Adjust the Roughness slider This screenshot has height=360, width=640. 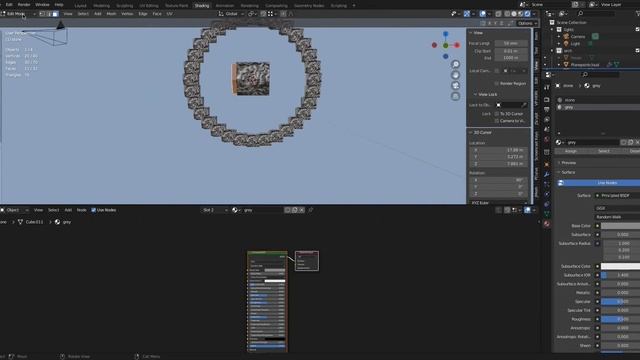click(x=620, y=319)
